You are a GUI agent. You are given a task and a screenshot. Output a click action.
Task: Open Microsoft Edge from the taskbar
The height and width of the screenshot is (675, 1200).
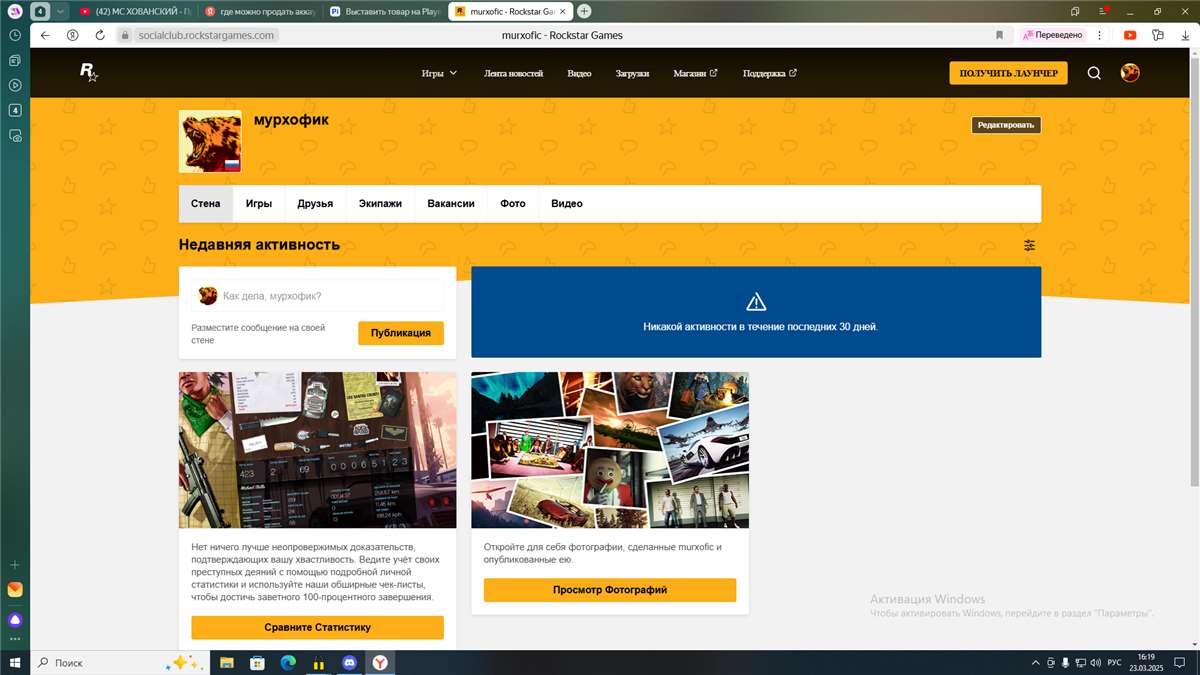tap(288, 662)
